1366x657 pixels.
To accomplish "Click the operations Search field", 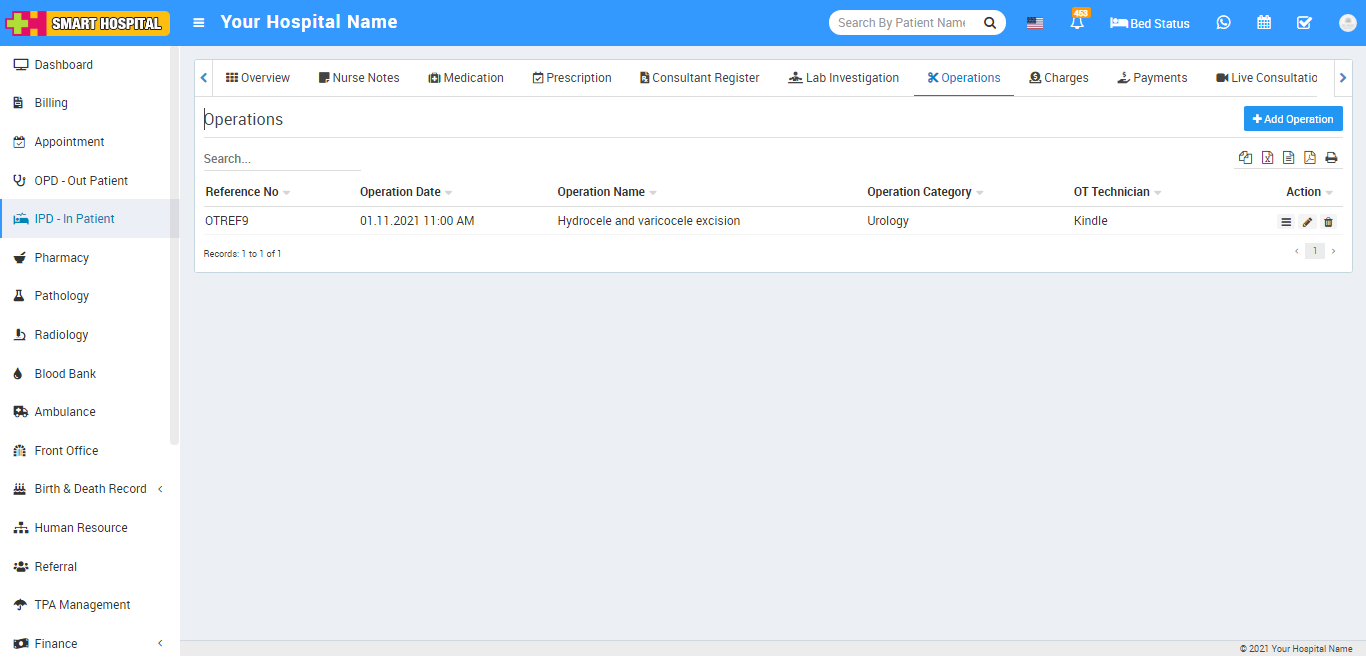I will click(281, 159).
